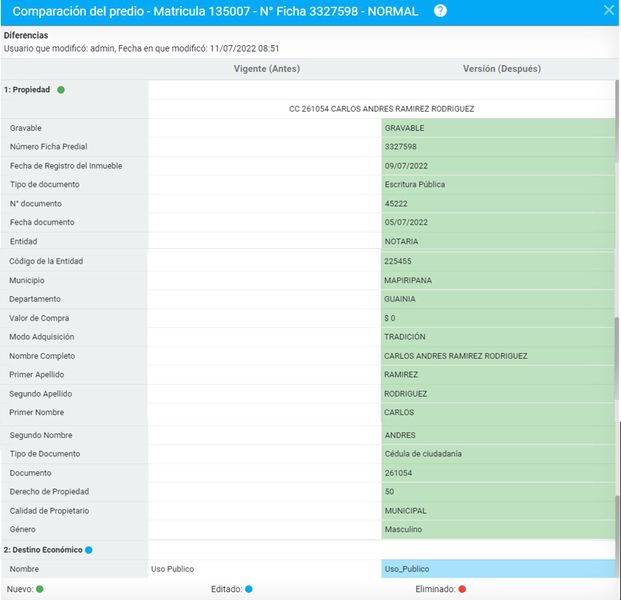The height and width of the screenshot is (600, 621).
Task: Select the NOTARIA value
Action: point(401,241)
